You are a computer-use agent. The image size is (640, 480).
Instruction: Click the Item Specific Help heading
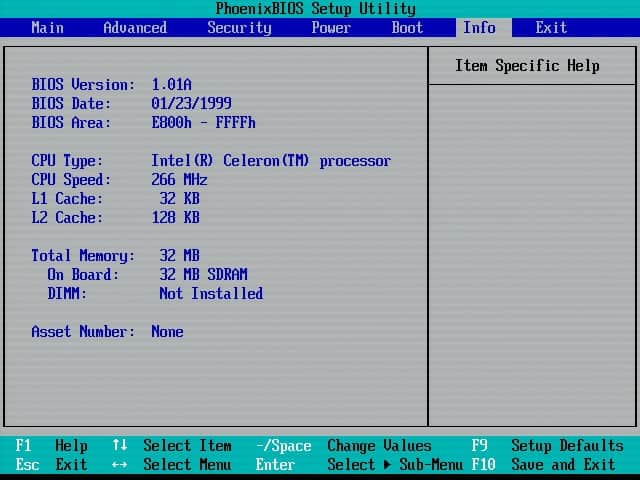pos(527,66)
